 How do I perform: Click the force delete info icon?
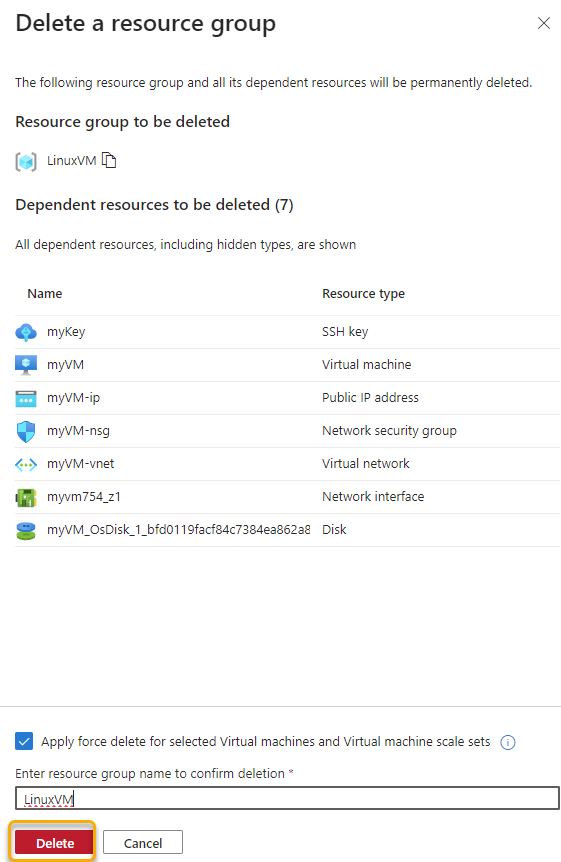coord(508,742)
